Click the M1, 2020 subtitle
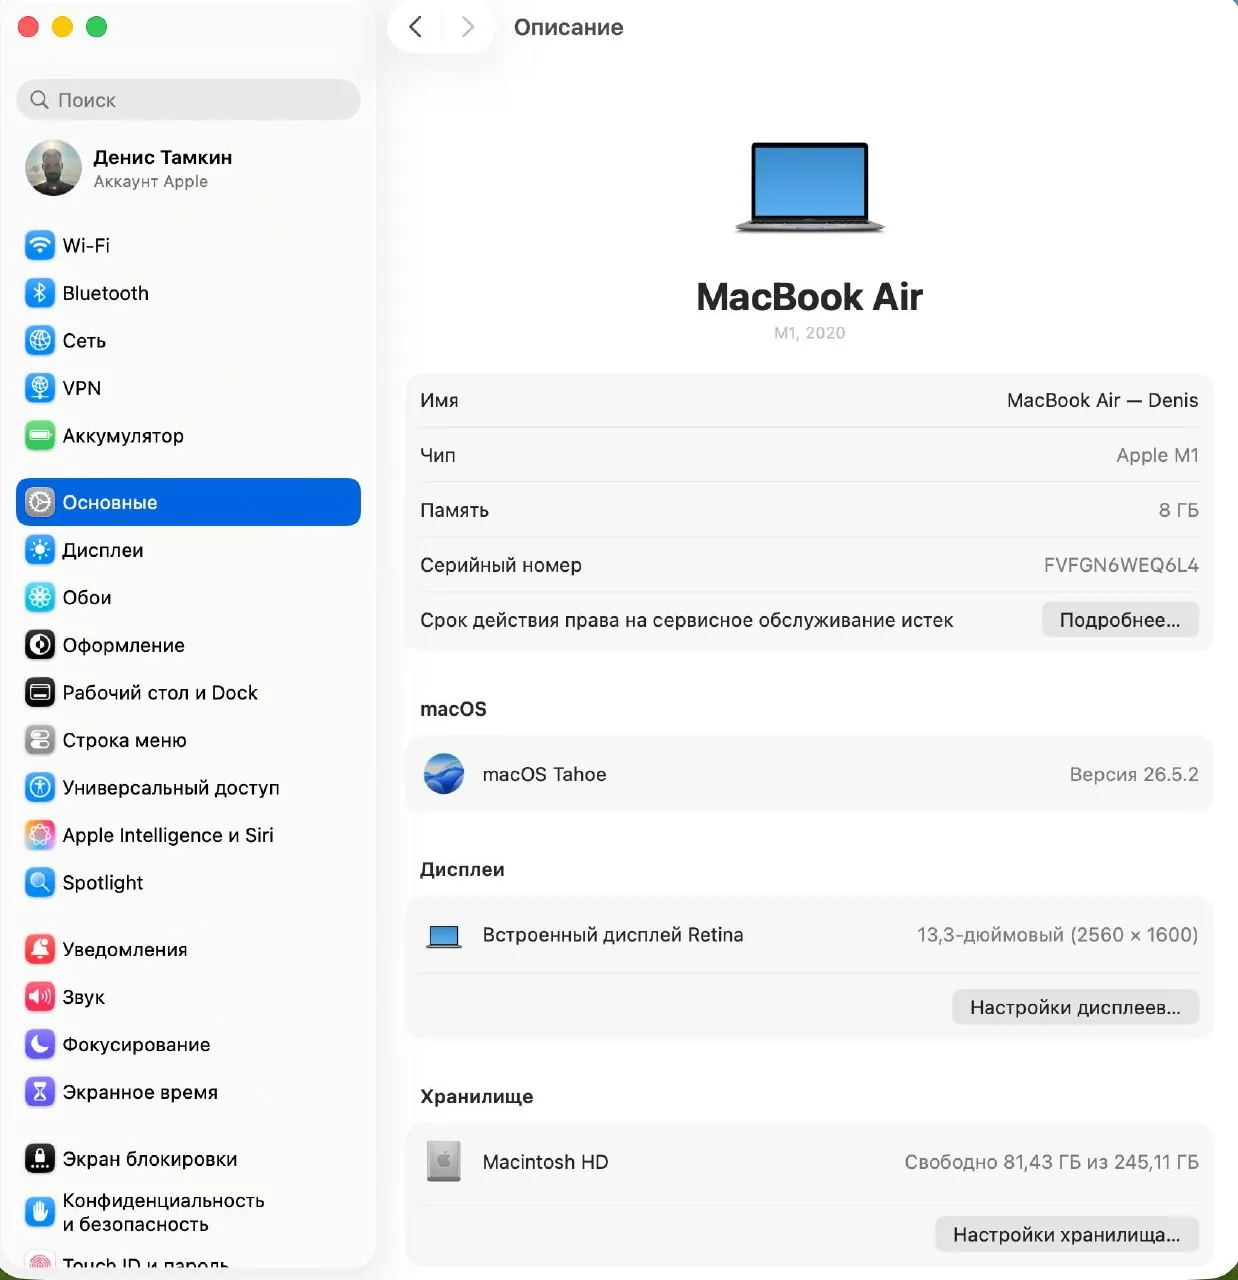 [810, 333]
